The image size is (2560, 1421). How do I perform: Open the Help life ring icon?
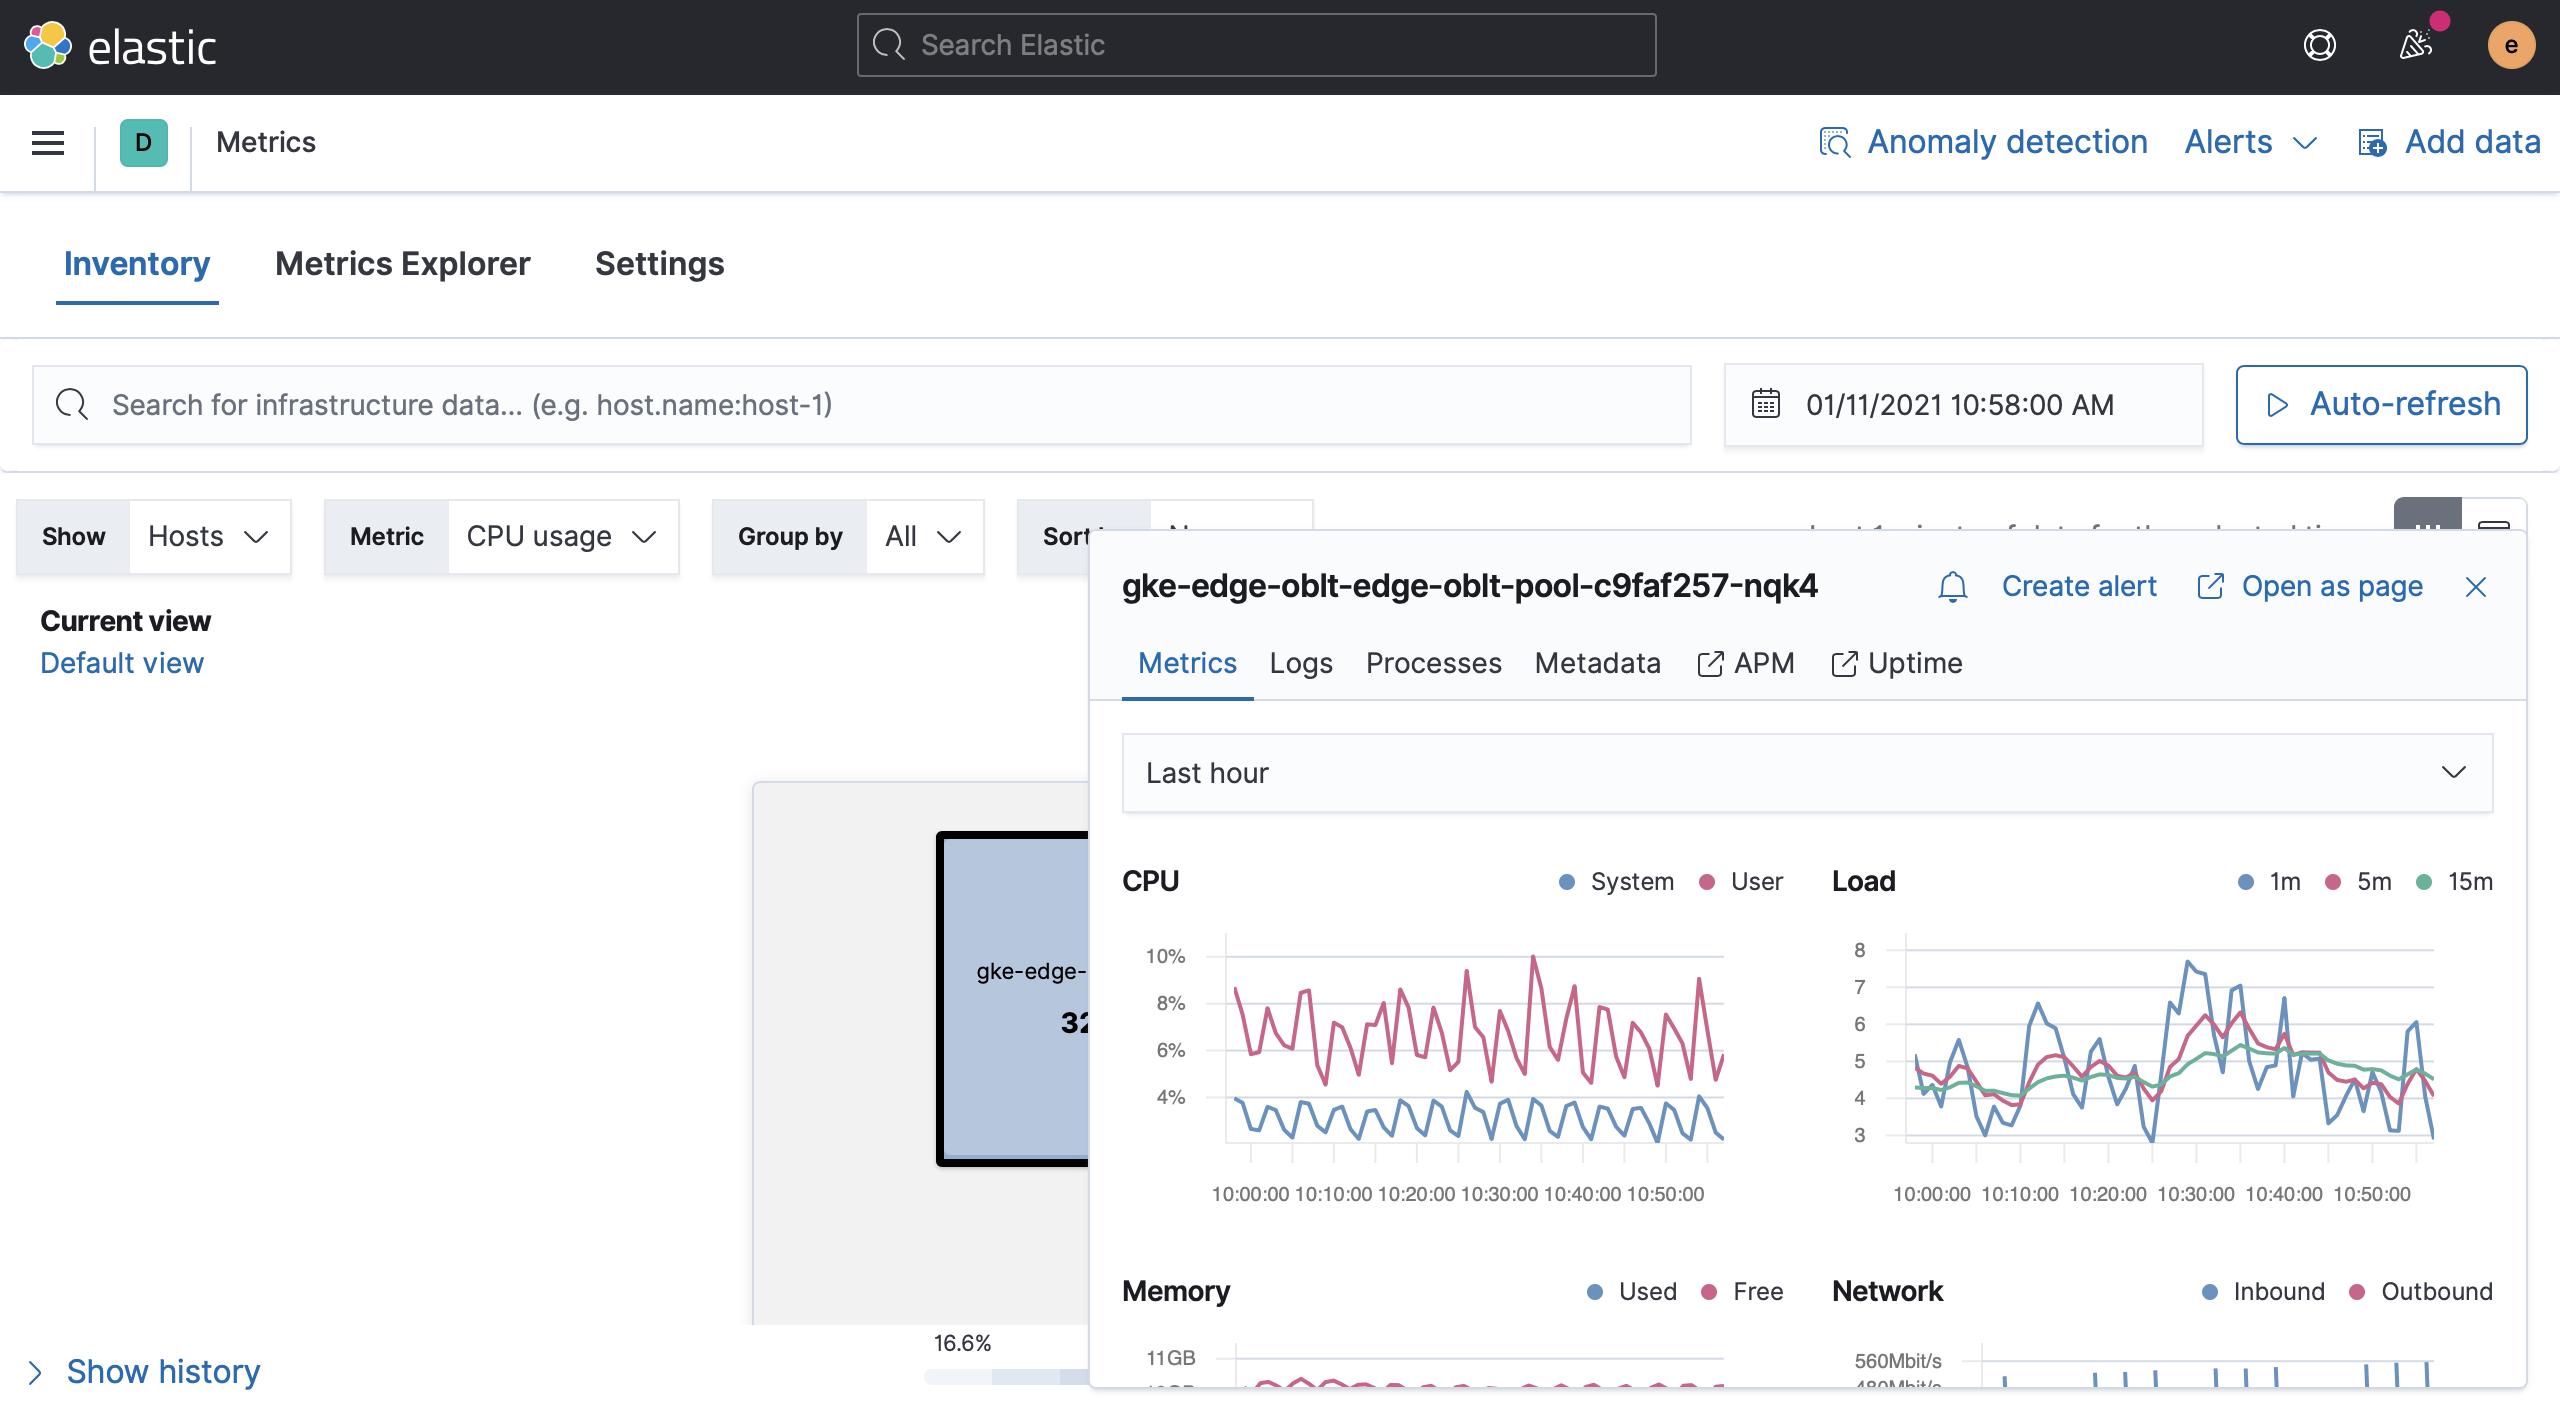2319,45
